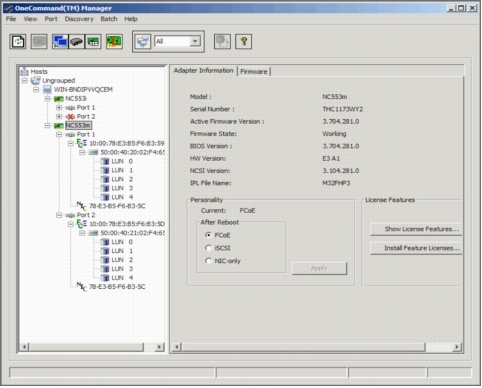Image resolution: width=482 pixels, height=388 pixels.
Task: Click the tree panel horizontal scrollbar thumb
Action: [86, 347]
